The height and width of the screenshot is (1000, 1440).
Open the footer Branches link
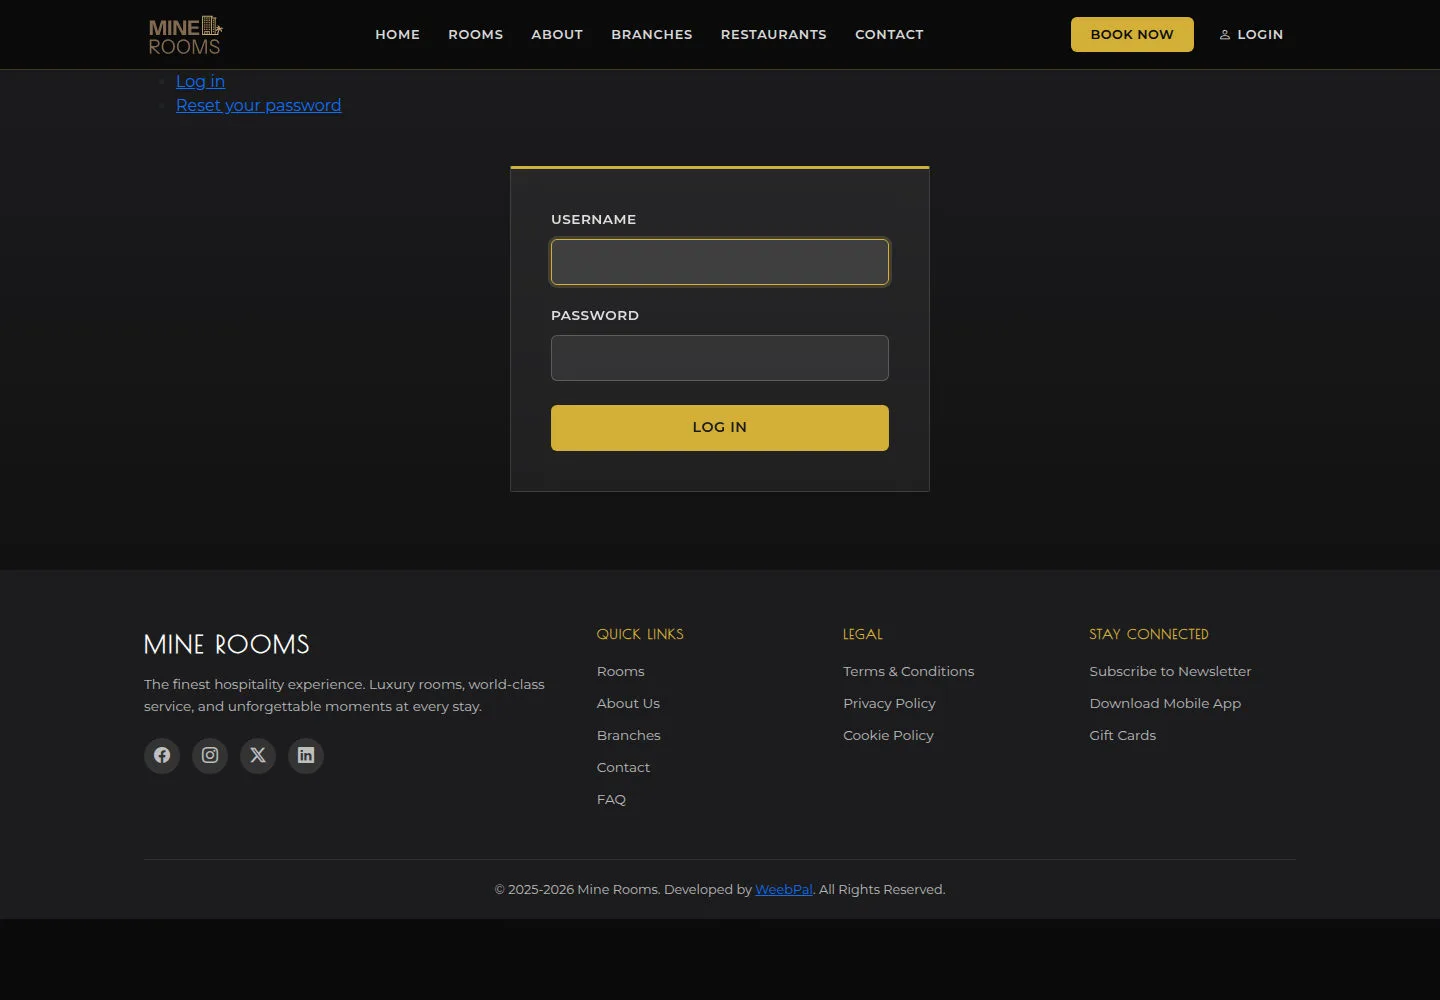tap(629, 735)
